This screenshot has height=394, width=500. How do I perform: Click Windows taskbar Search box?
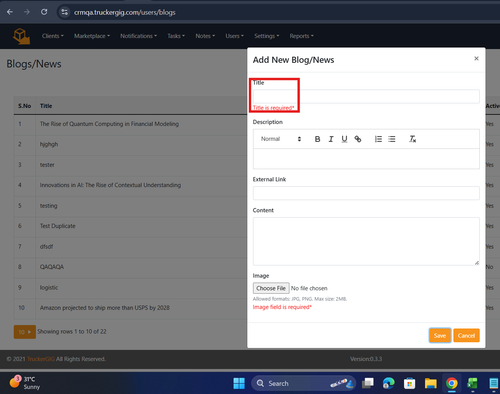303,383
